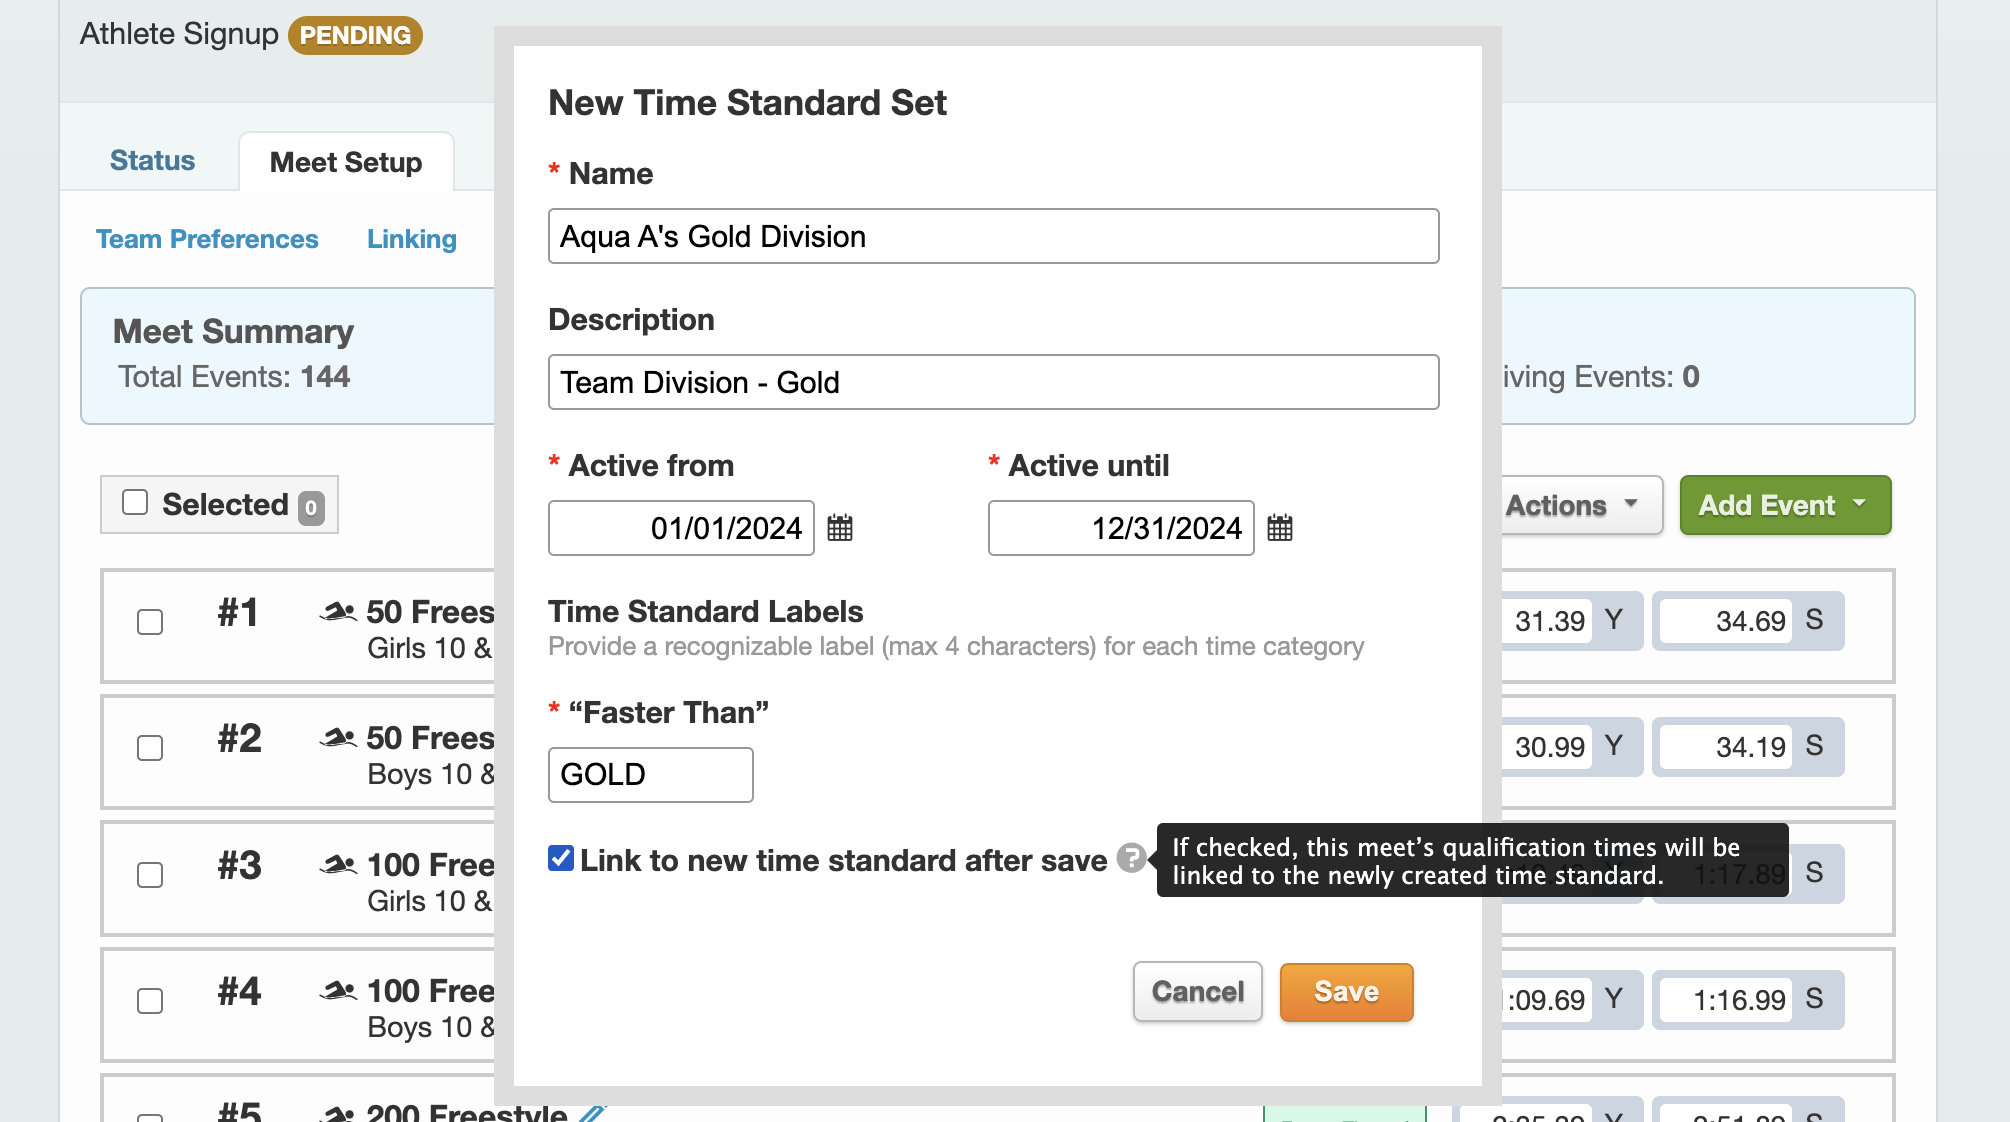Screen dimensions: 2010x1122
Task: Open the Add Event dropdown
Action: tap(1785, 505)
